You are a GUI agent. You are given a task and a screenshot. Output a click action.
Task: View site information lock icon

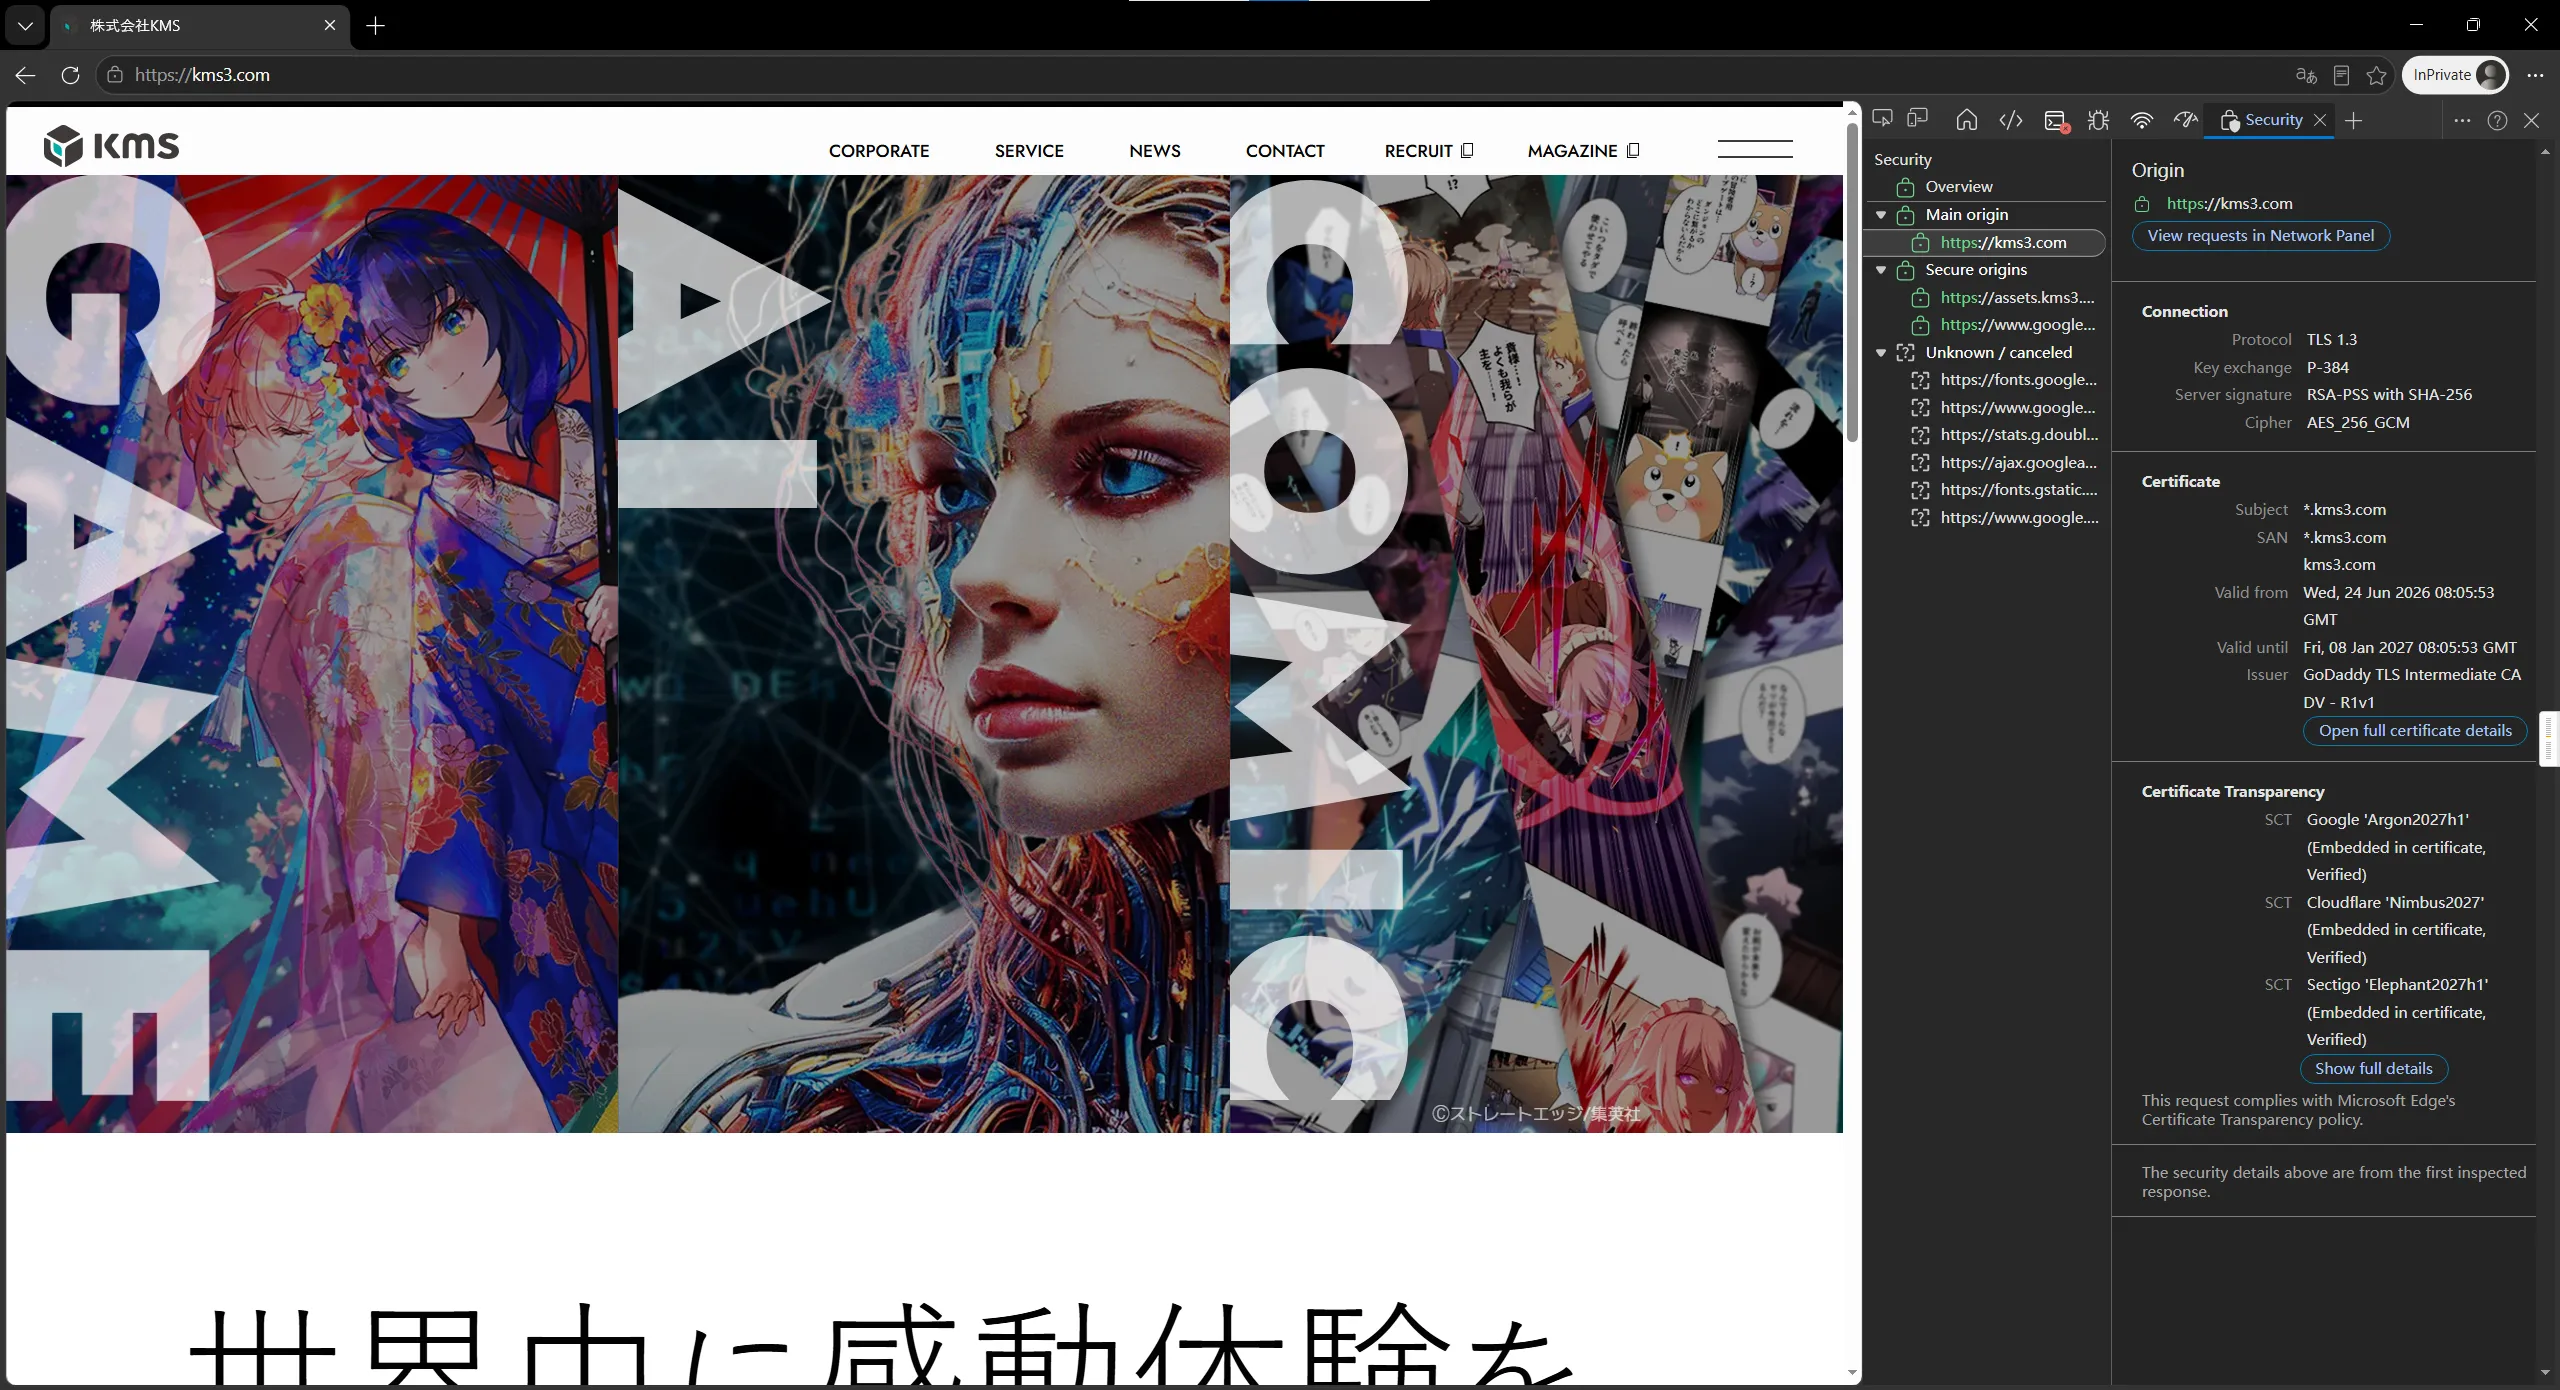(115, 75)
